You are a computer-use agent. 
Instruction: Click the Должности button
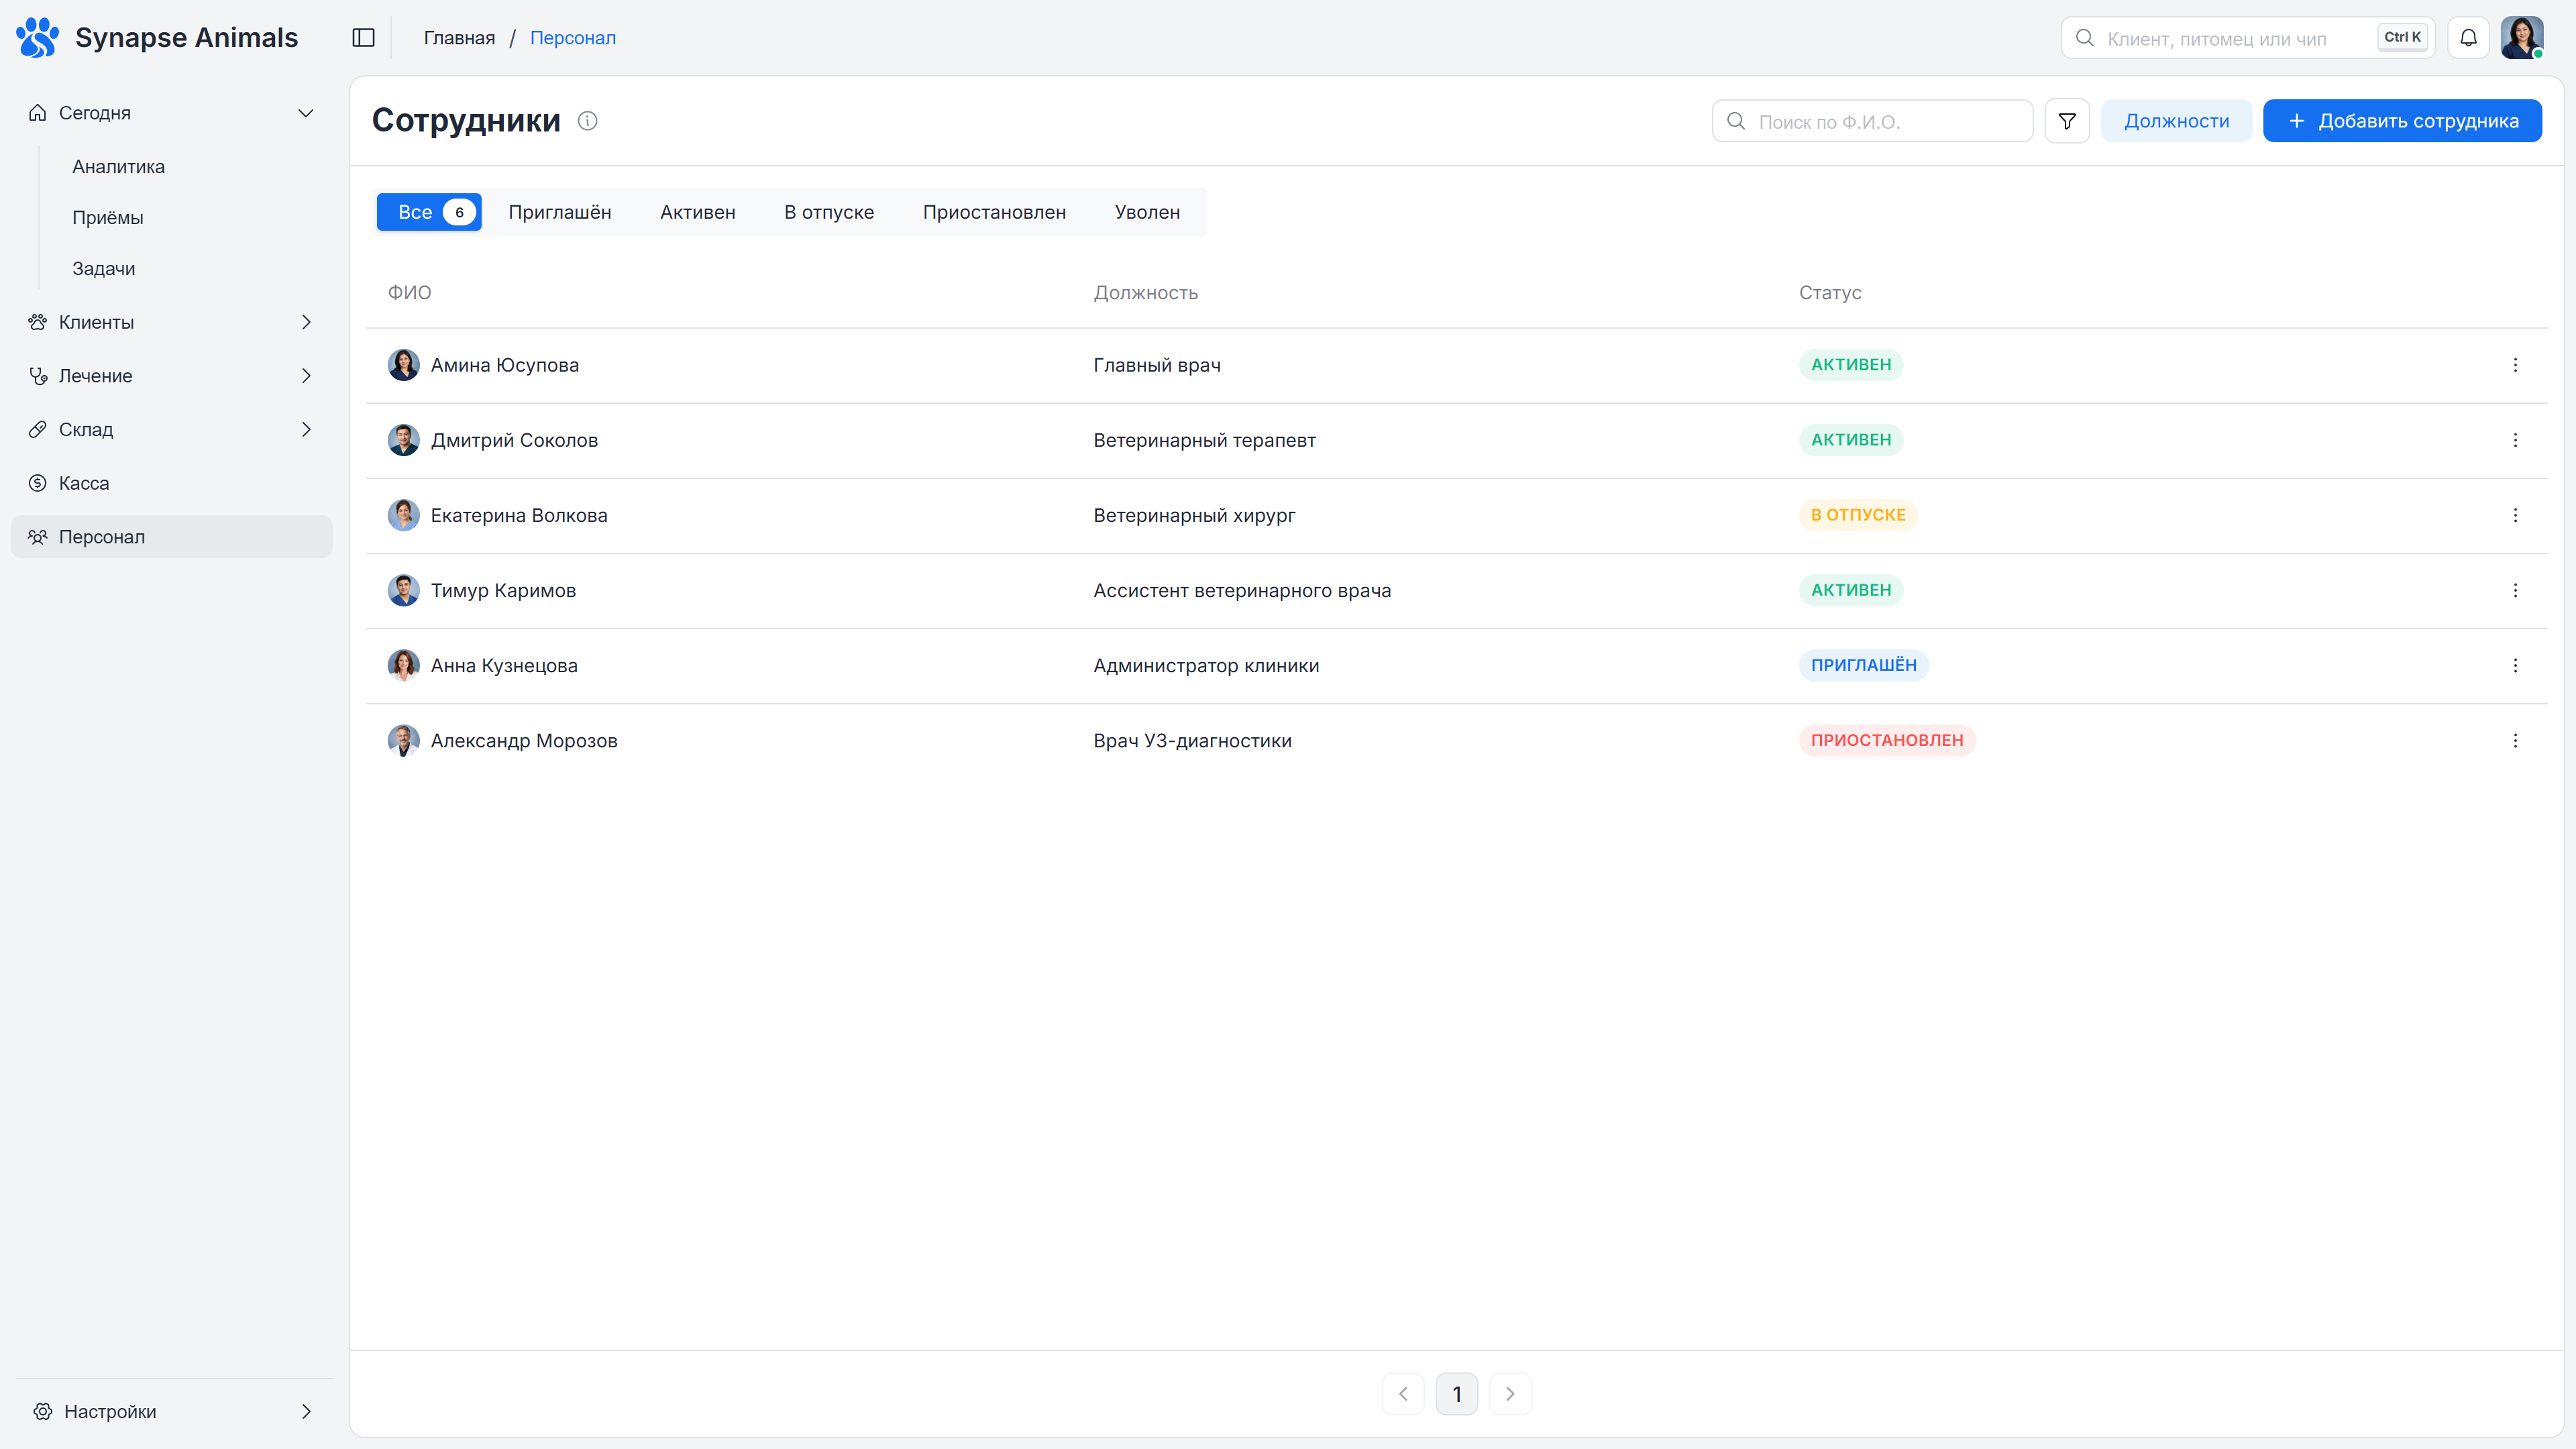(x=2176, y=121)
